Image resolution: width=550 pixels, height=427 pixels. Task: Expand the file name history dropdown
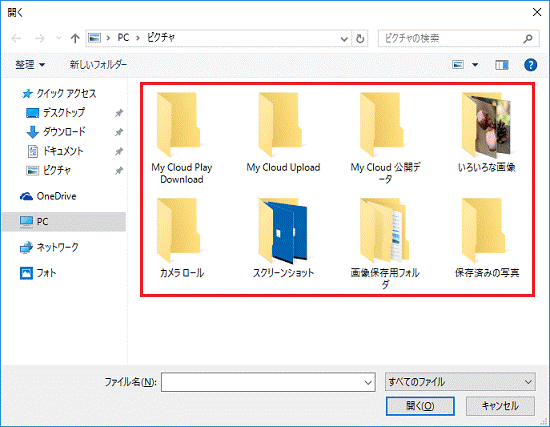[x=368, y=382]
